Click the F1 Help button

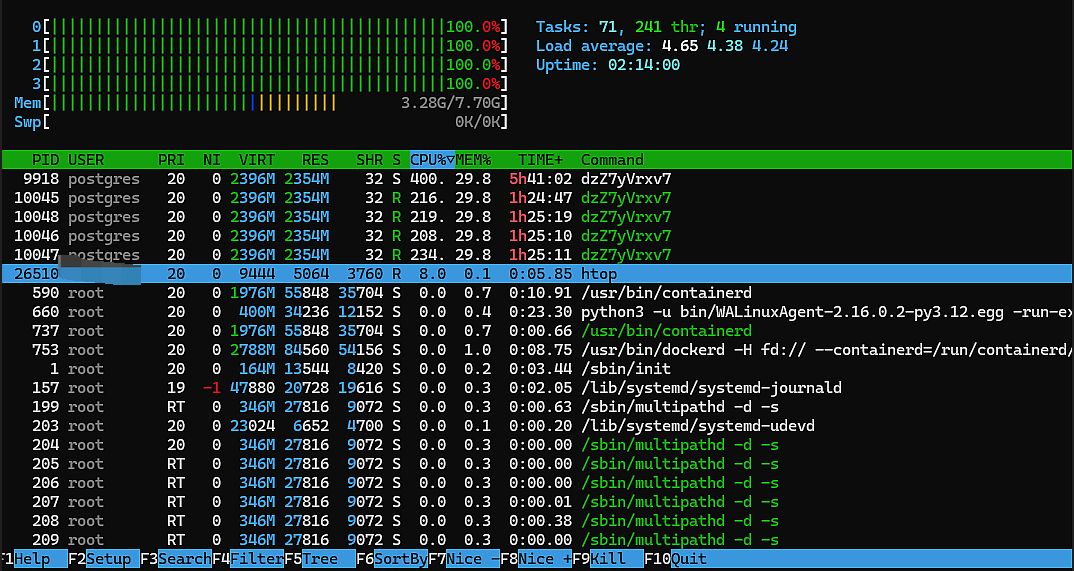point(34,559)
